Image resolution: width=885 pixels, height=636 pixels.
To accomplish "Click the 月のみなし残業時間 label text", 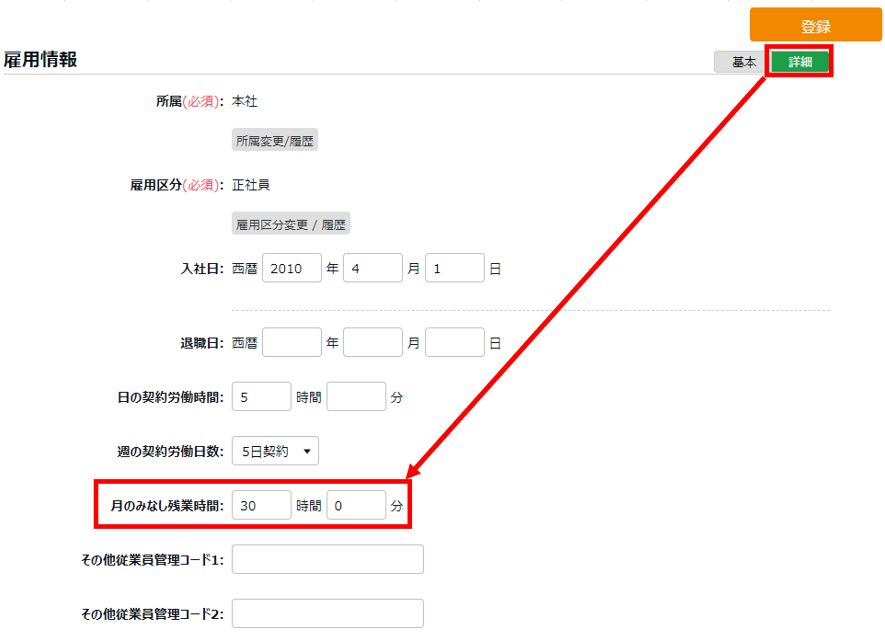I will [167, 507].
